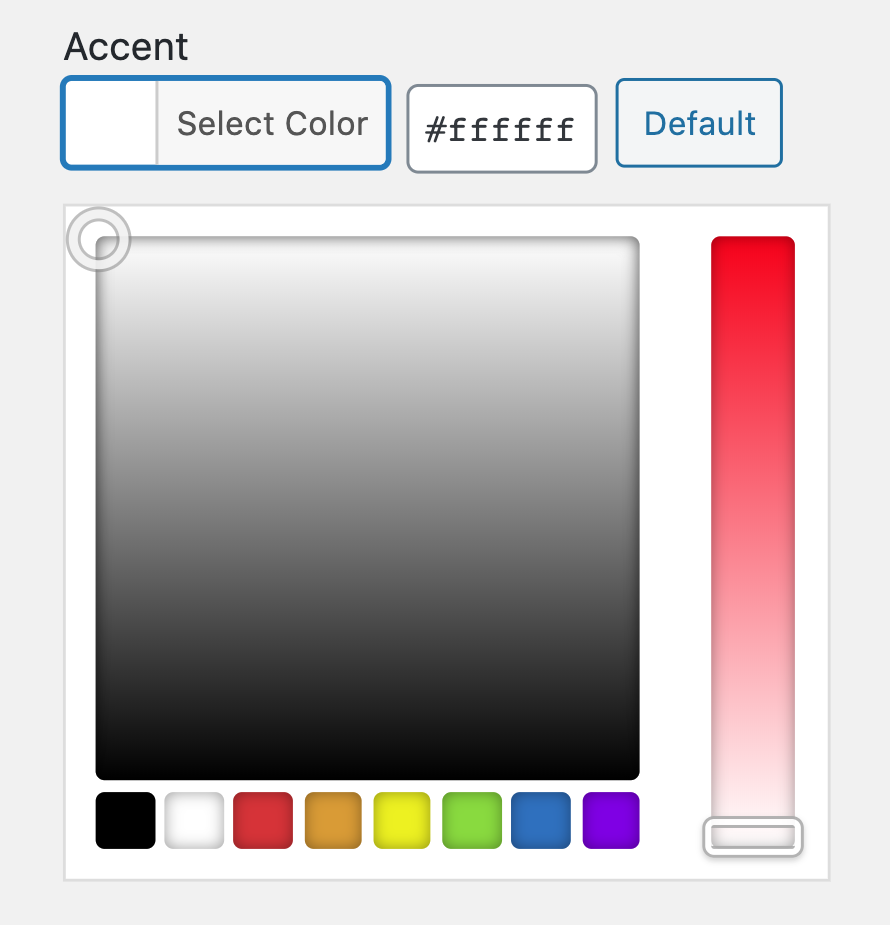Image resolution: width=890 pixels, height=925 pixels.
Task: Select the purple preset swatch
Action: [x=610, y=819]
